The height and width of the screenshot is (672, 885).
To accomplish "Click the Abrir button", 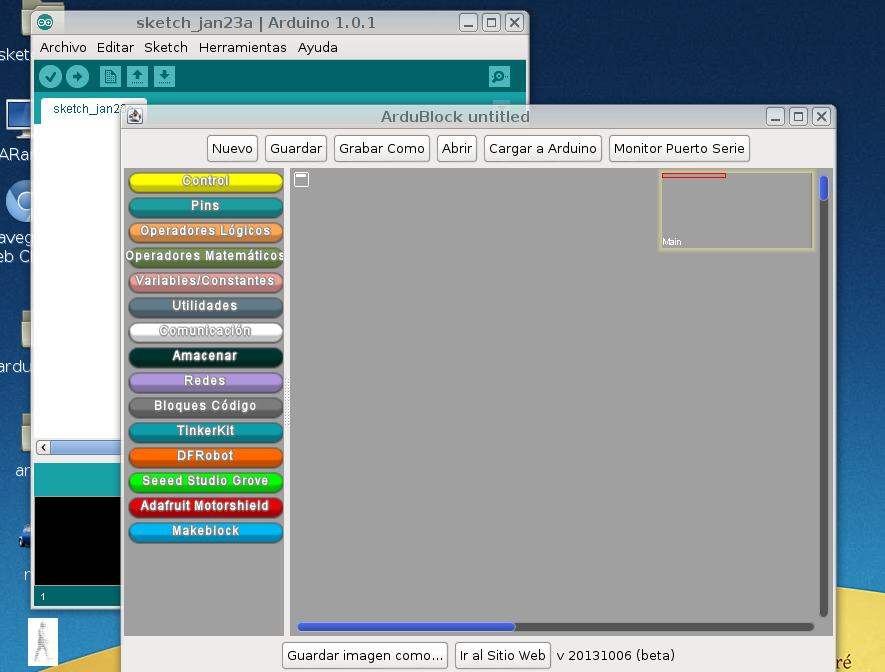I will pyautogui.click(x=457, y=148).
